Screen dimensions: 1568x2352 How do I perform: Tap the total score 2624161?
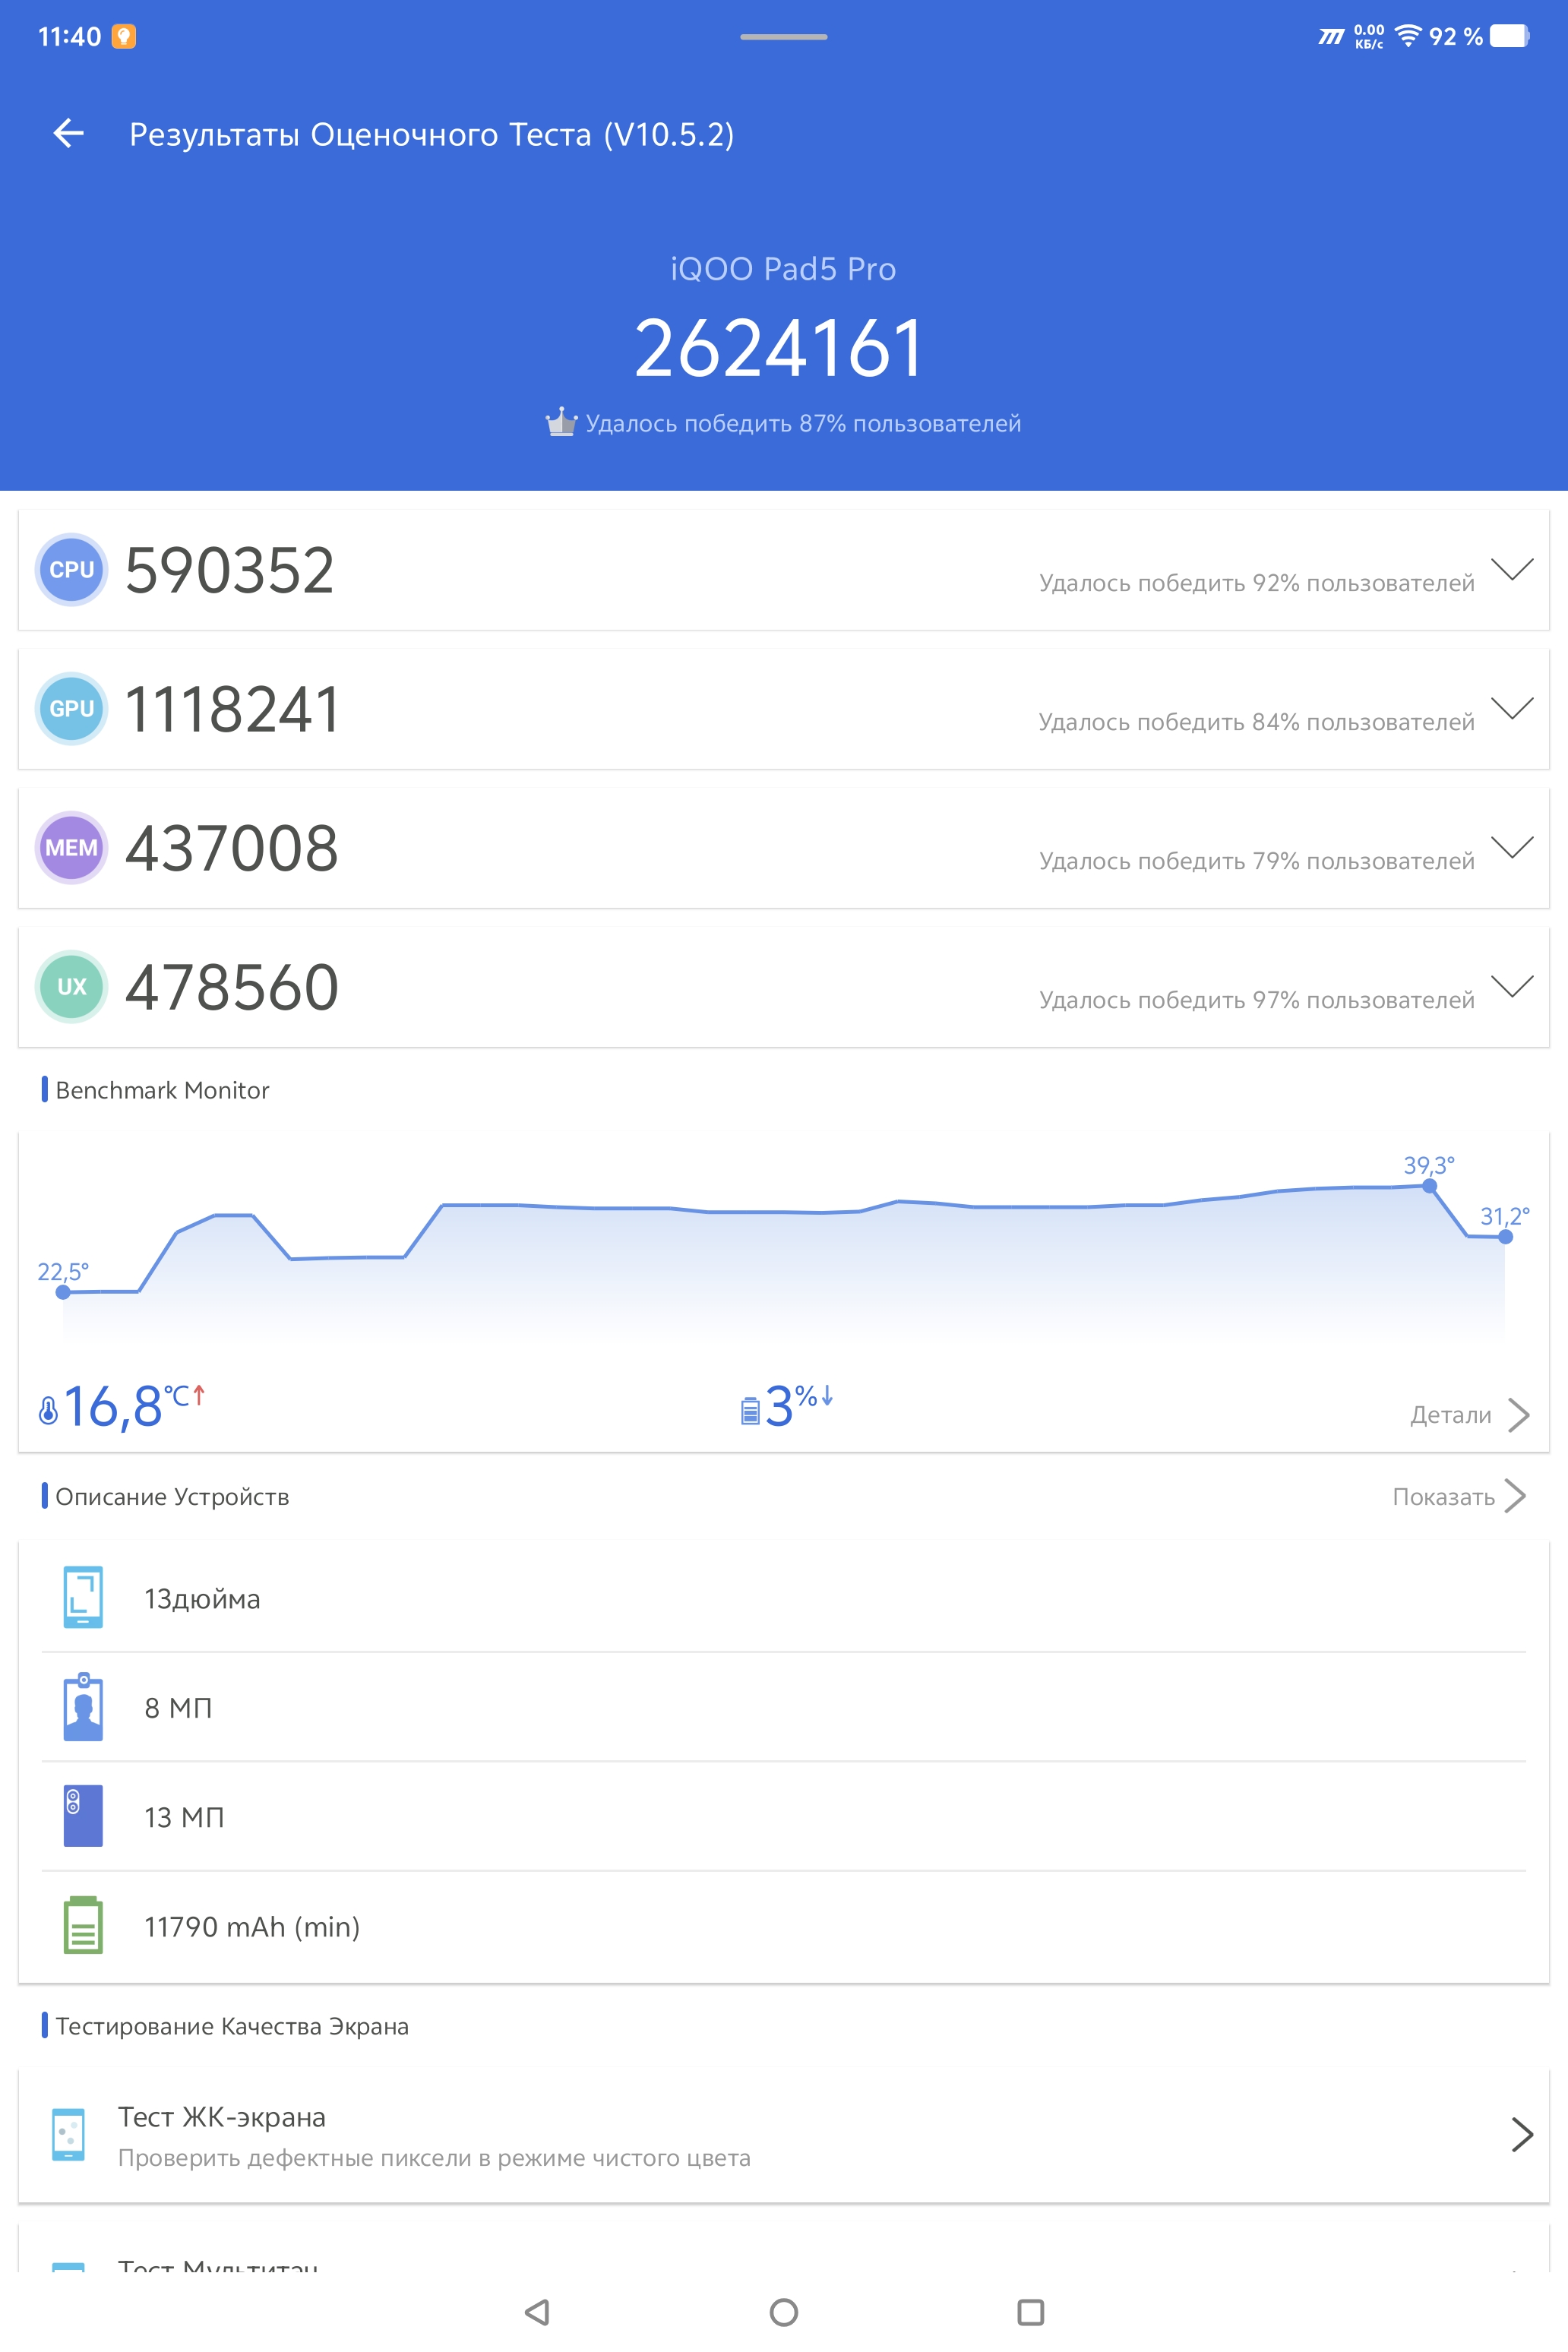(x=780, y=348)
